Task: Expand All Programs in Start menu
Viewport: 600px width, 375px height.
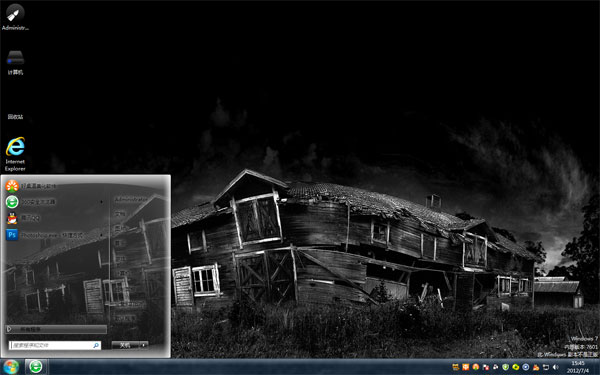Action: [56, 329]
